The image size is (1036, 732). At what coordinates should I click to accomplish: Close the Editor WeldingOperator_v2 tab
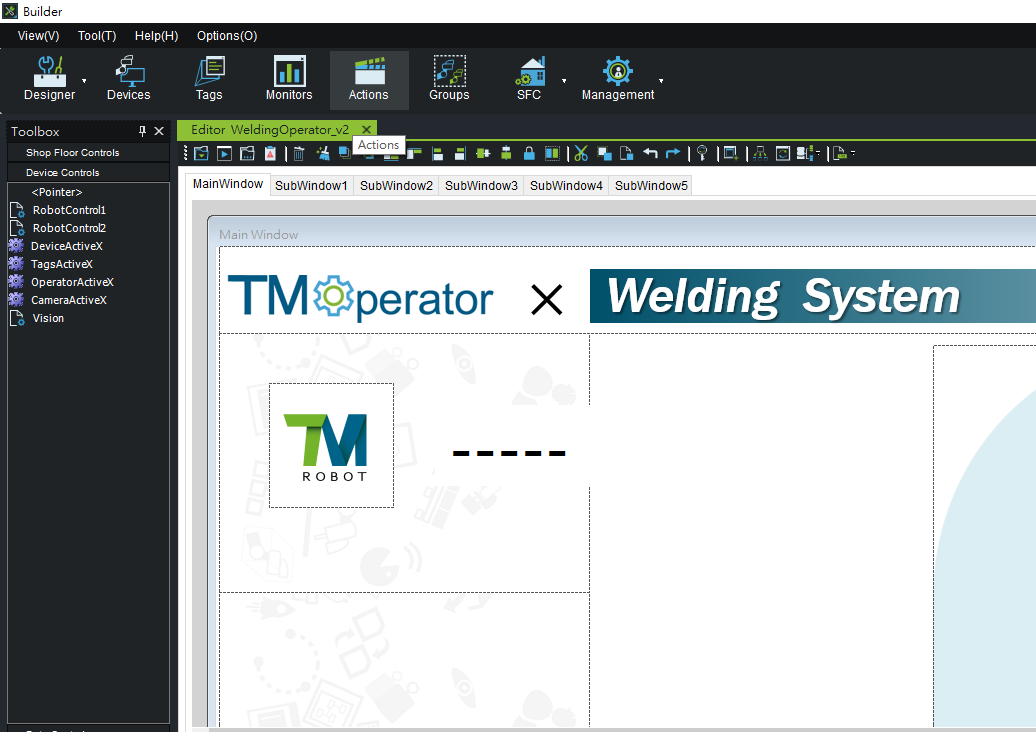(x=366, y=129)
